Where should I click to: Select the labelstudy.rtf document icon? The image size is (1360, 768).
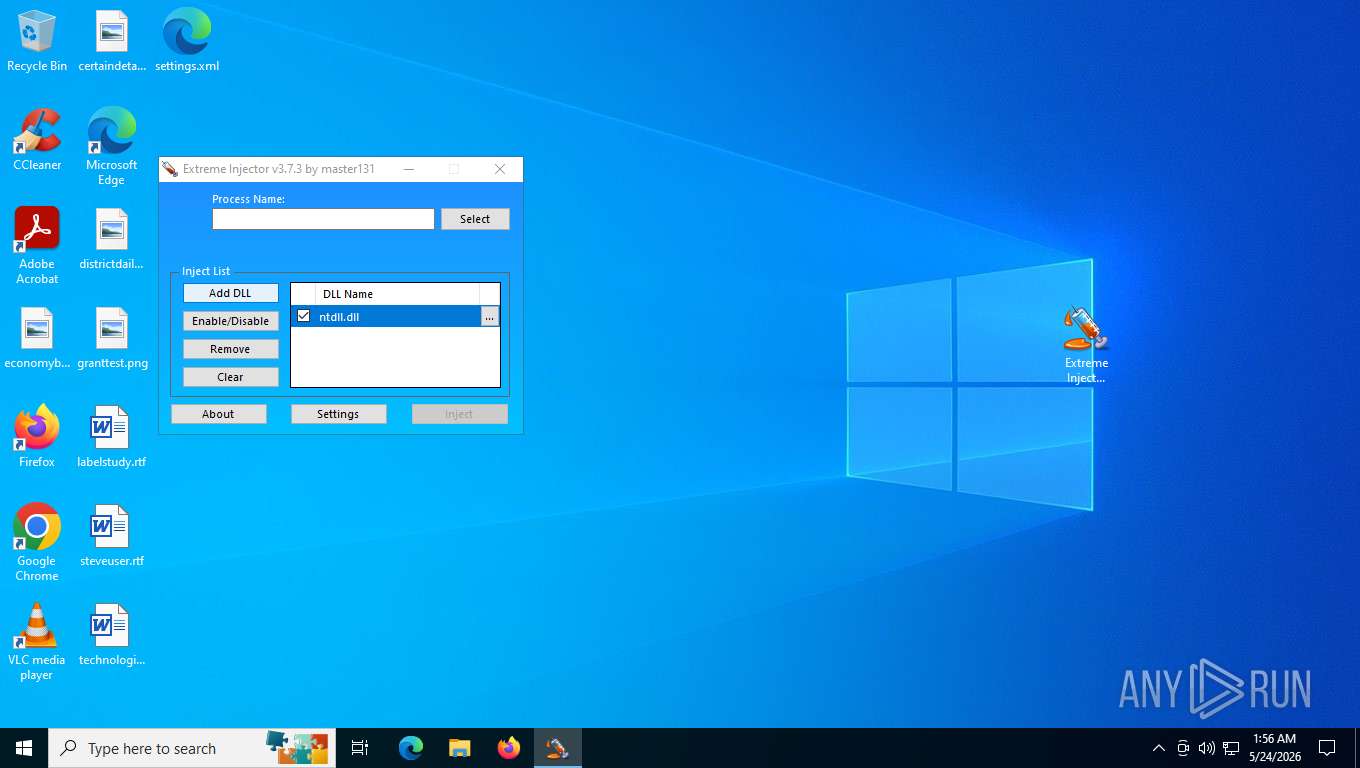tap(112, 437)
